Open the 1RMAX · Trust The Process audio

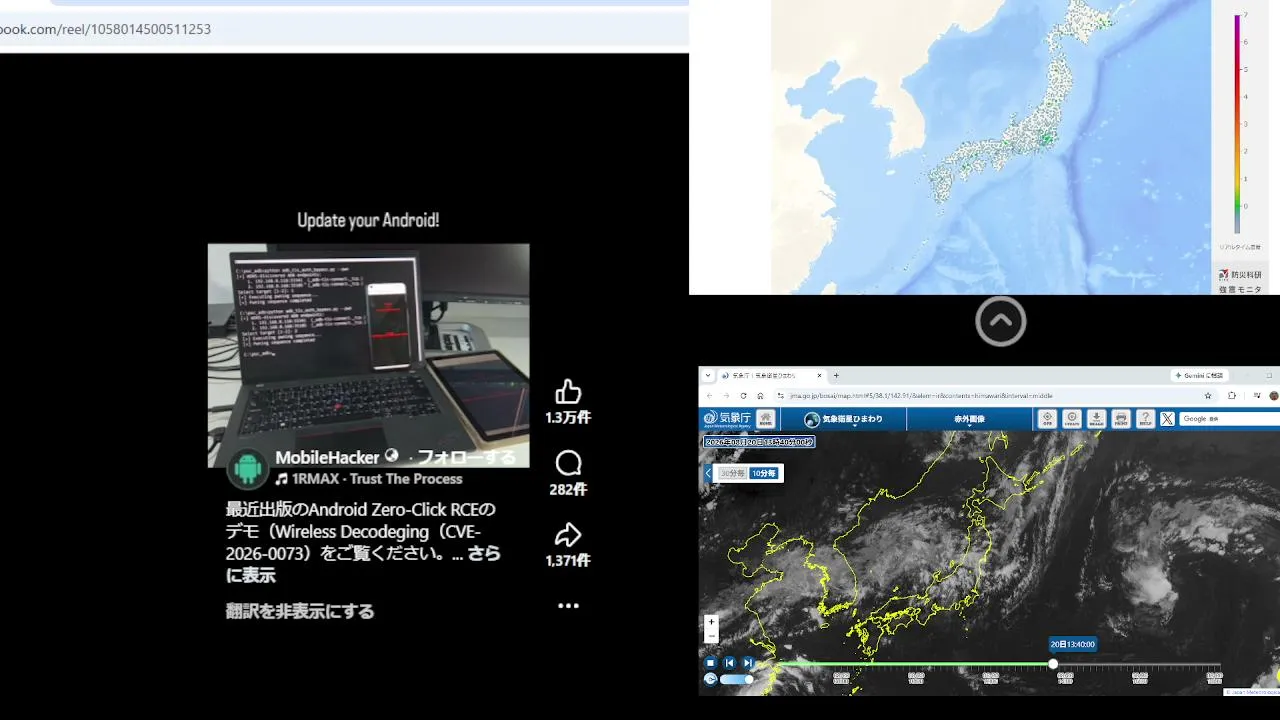coord(369,479)
